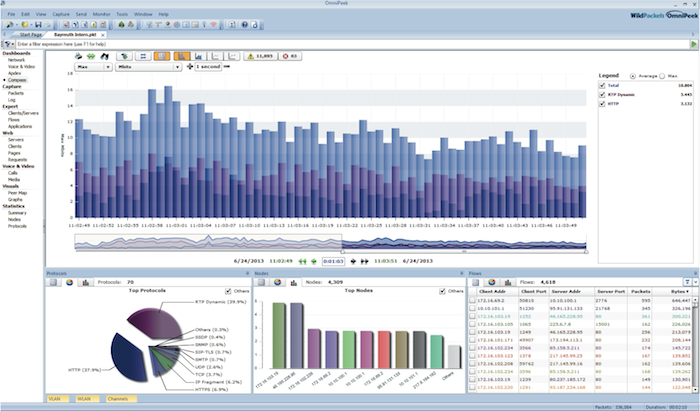Show Flows panel as pie chart
The height and width of the screenshot is (411, 700).
click(x=492, y=282)
